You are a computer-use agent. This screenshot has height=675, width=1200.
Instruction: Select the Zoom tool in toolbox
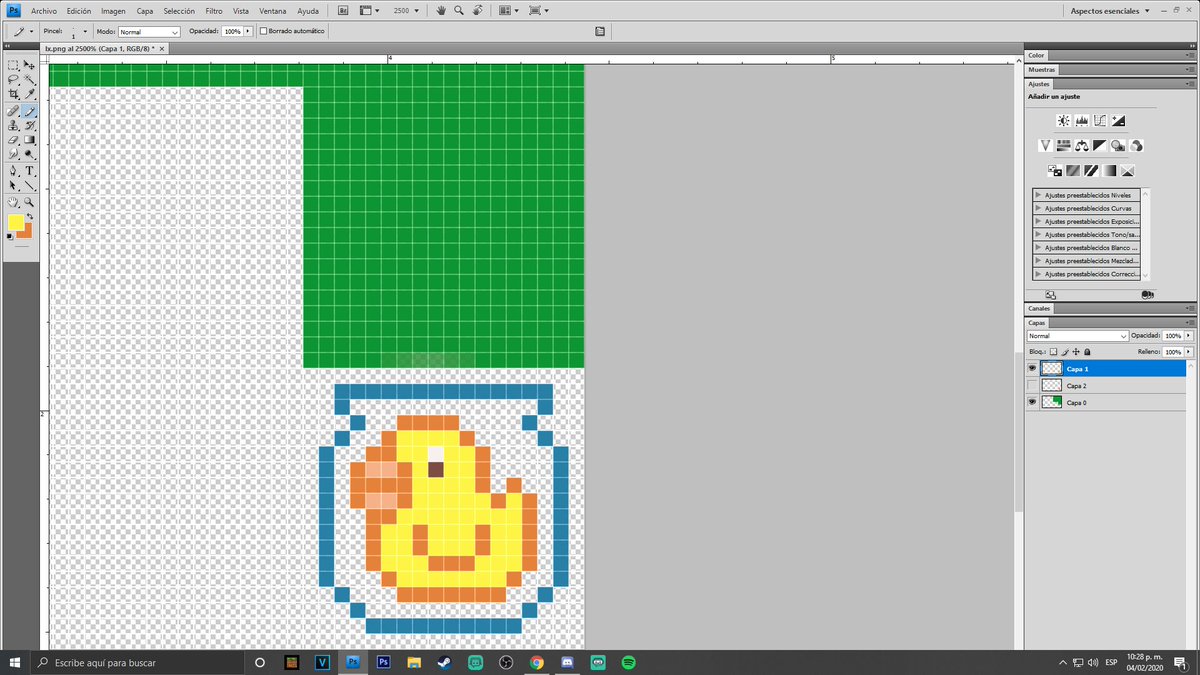point(29,202)
